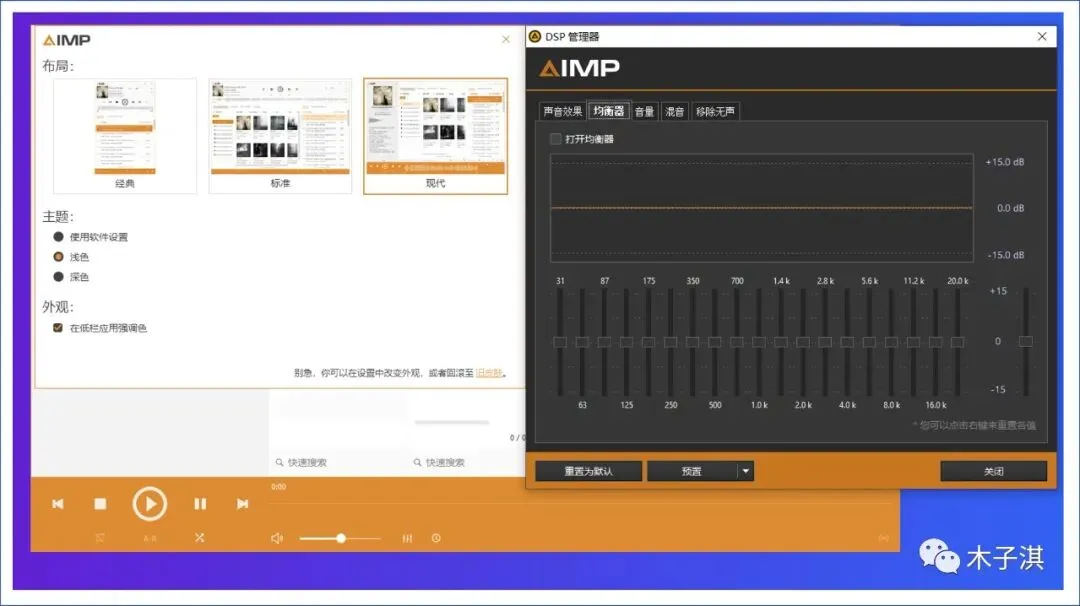Click the 2.0k equalizer band slider
The width and height of the screenshot is (1080, 606).
pos(802,342)
